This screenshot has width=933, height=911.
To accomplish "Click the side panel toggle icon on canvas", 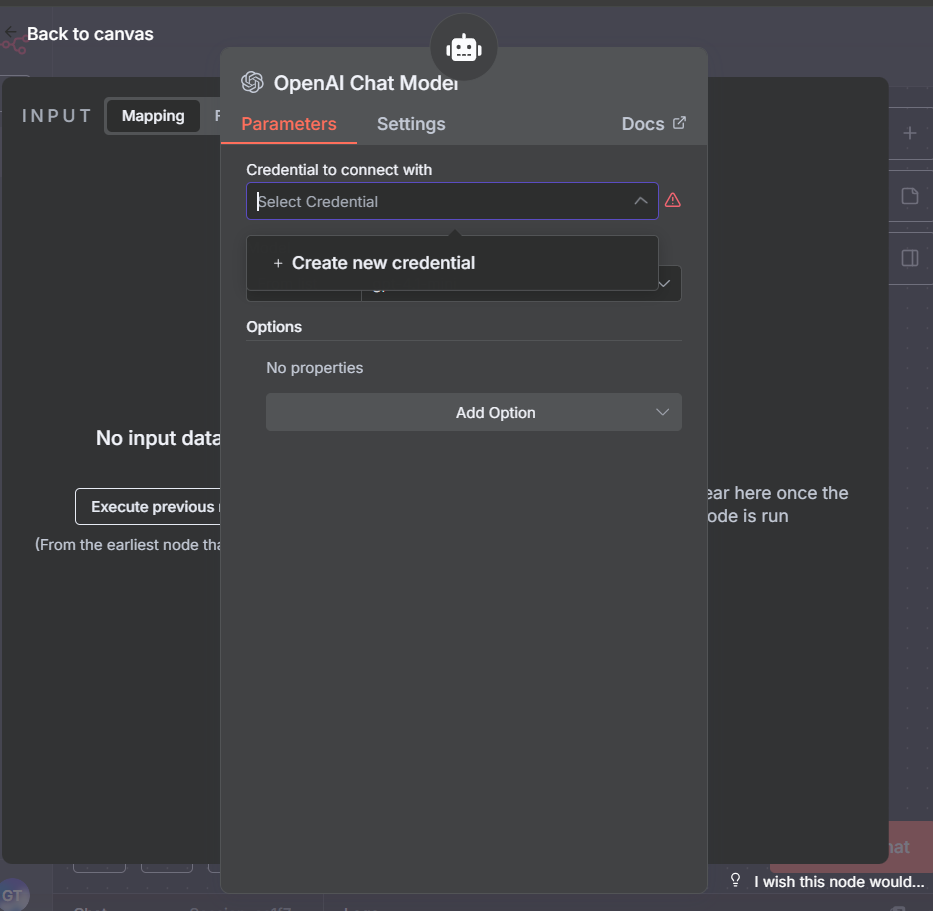I will pos(909,258).
